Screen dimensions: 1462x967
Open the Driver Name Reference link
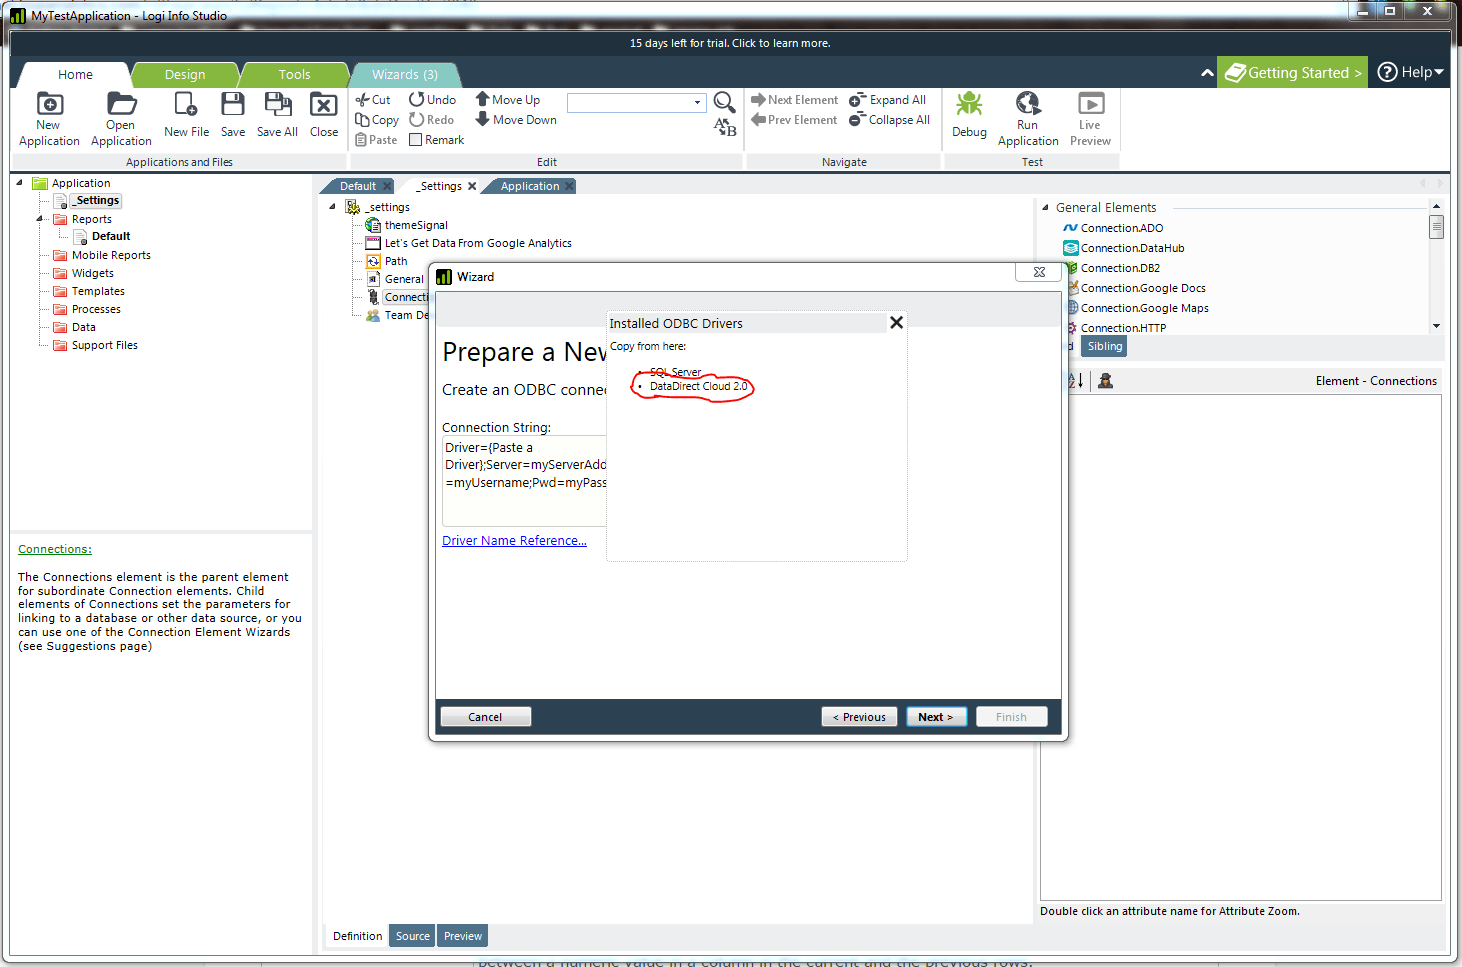(514, 541)
